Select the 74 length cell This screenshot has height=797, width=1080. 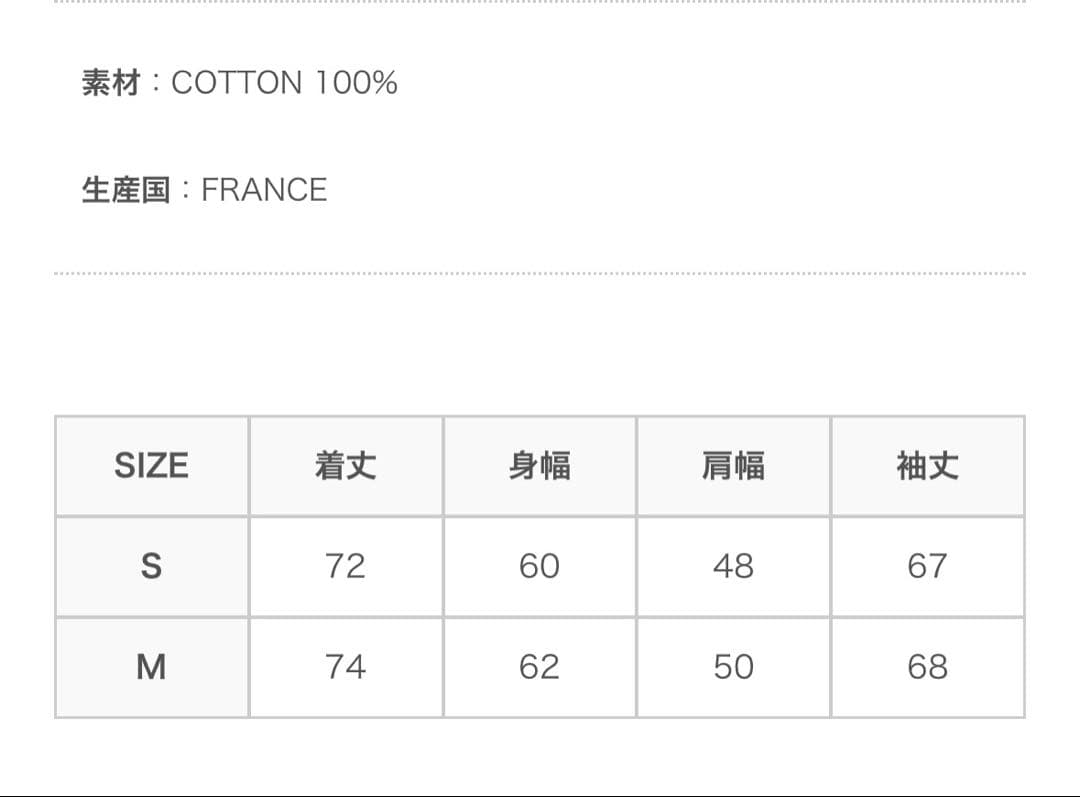(345, 667)
